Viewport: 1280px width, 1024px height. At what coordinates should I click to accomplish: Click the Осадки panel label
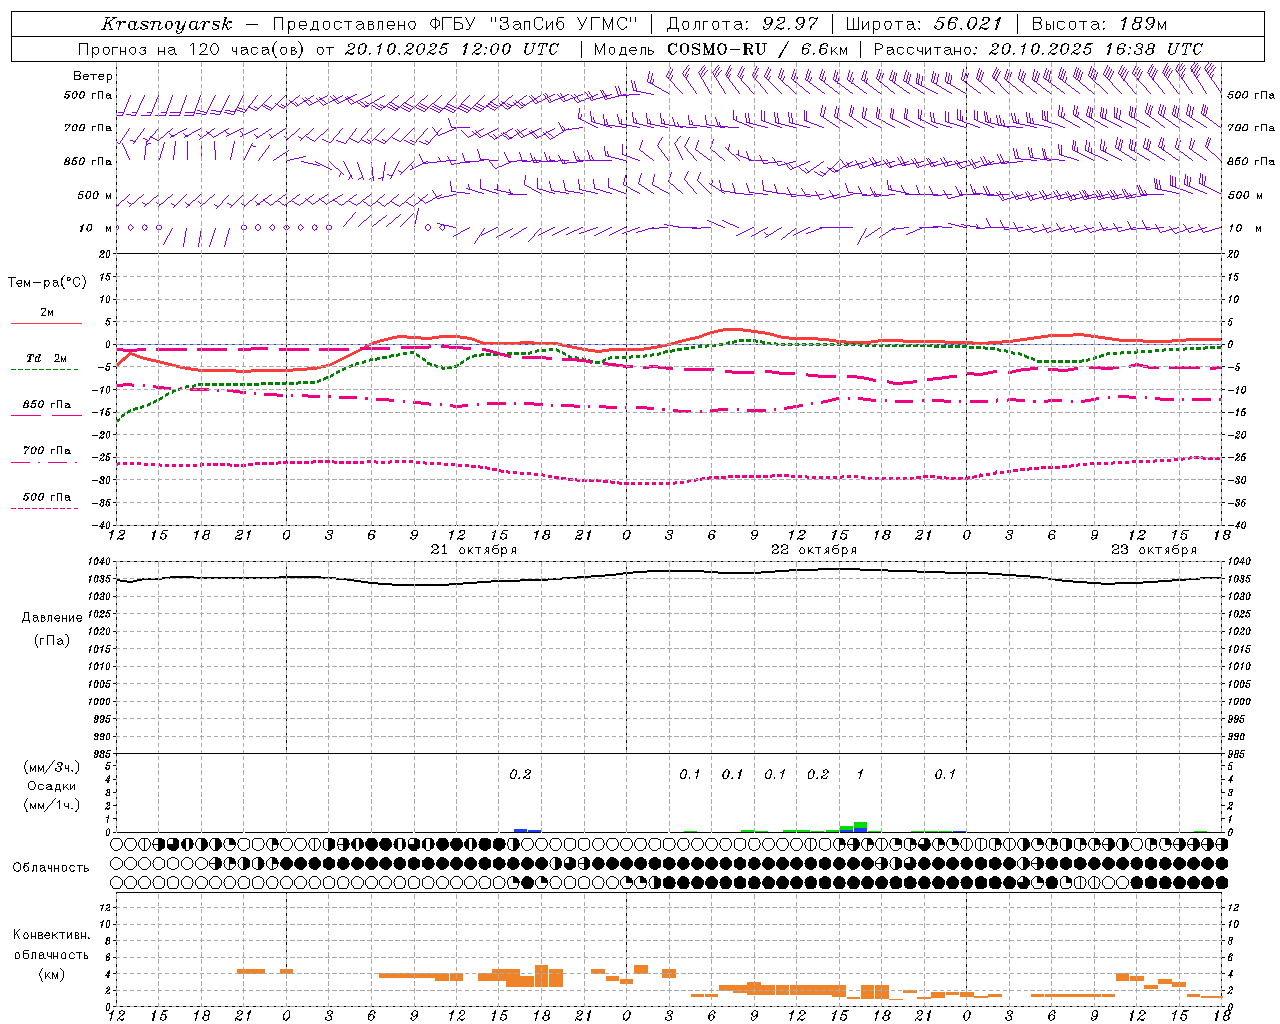(x=52, y=786)
